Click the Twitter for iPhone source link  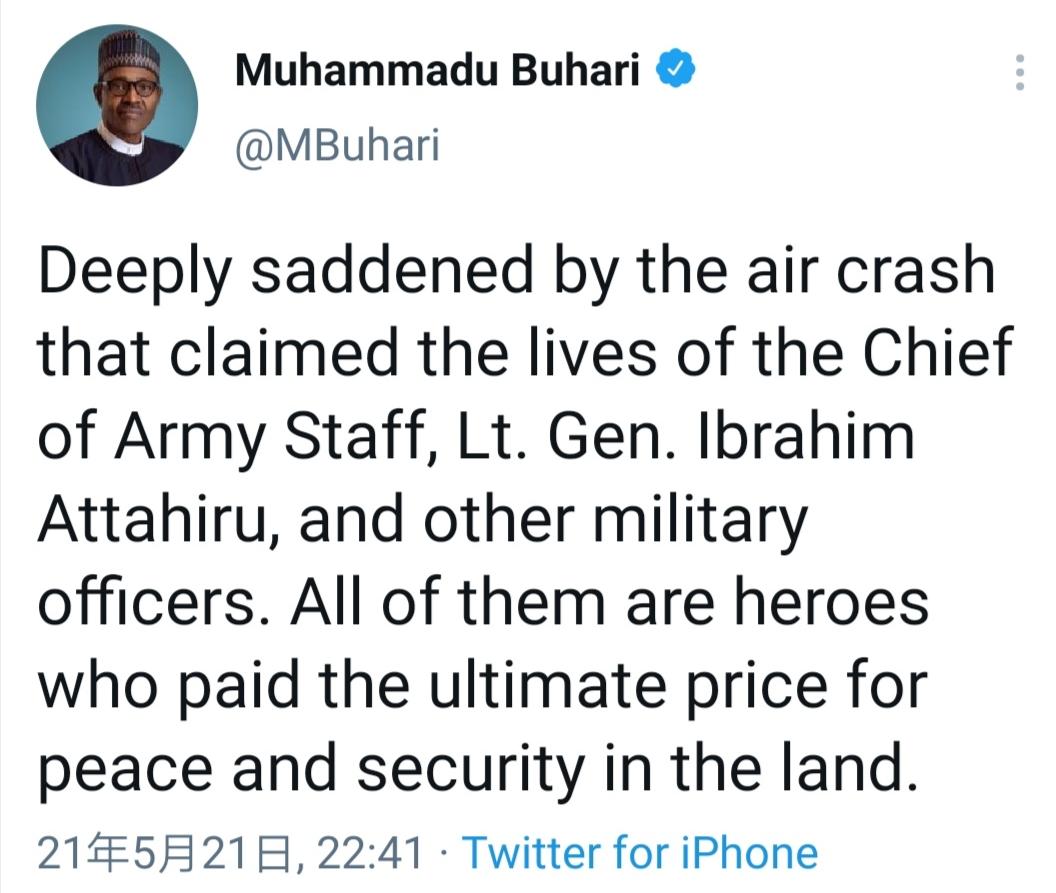click(639, 853)
